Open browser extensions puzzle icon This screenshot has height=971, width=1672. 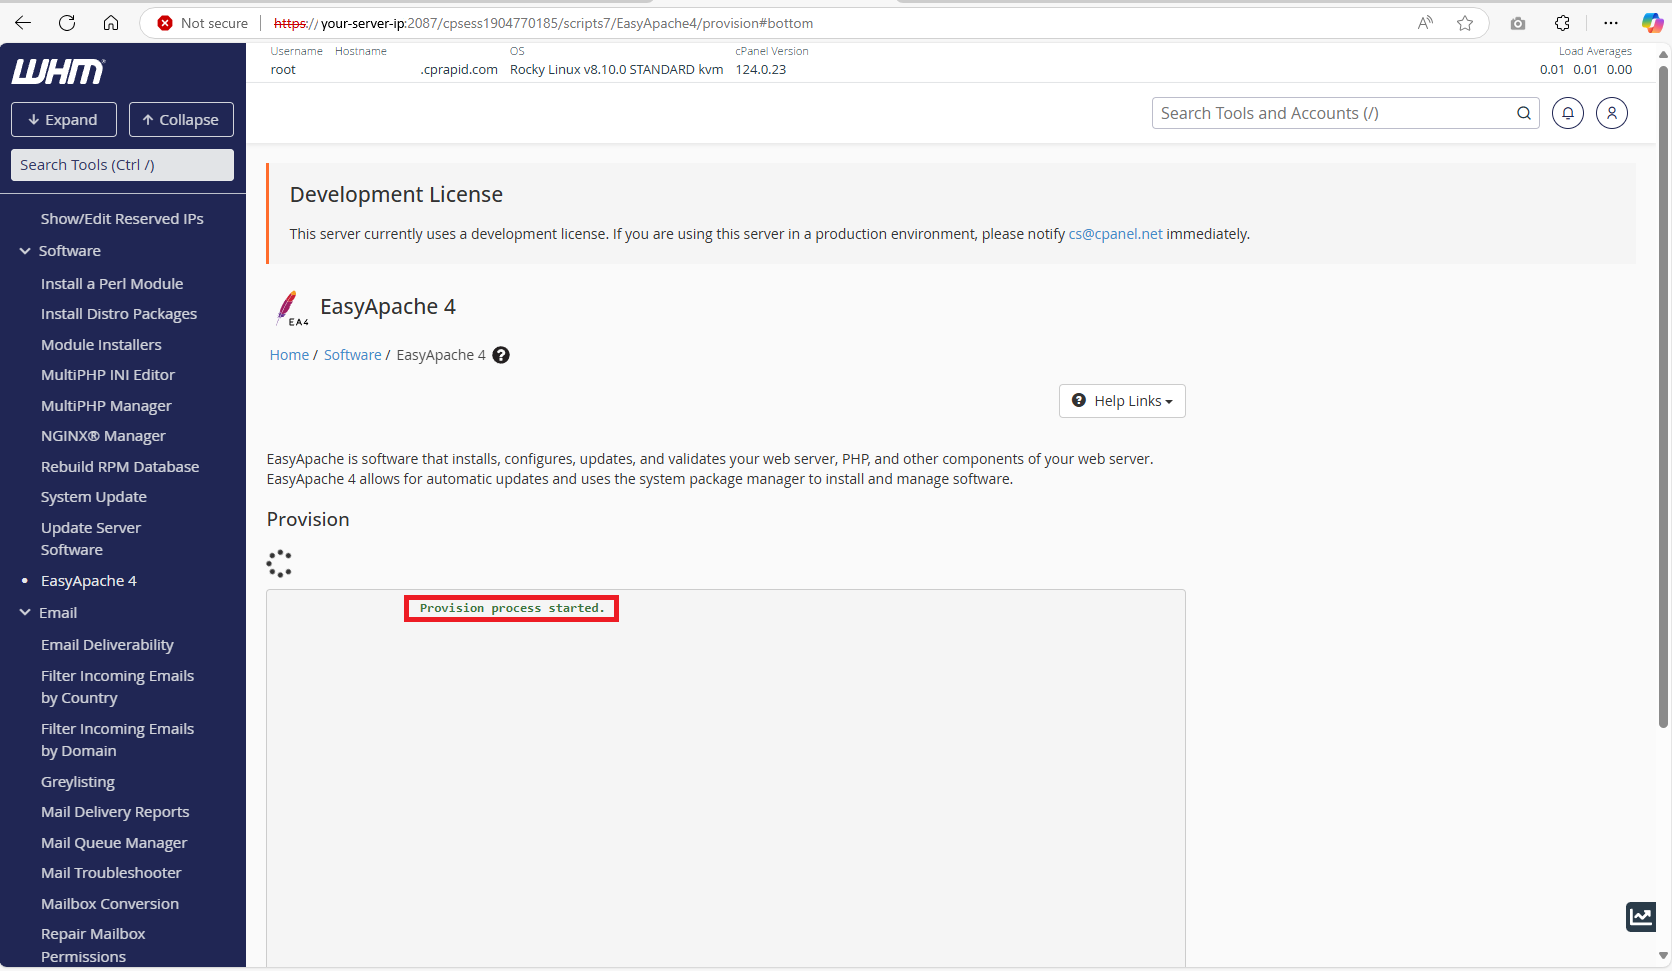tap(1562, 23)
